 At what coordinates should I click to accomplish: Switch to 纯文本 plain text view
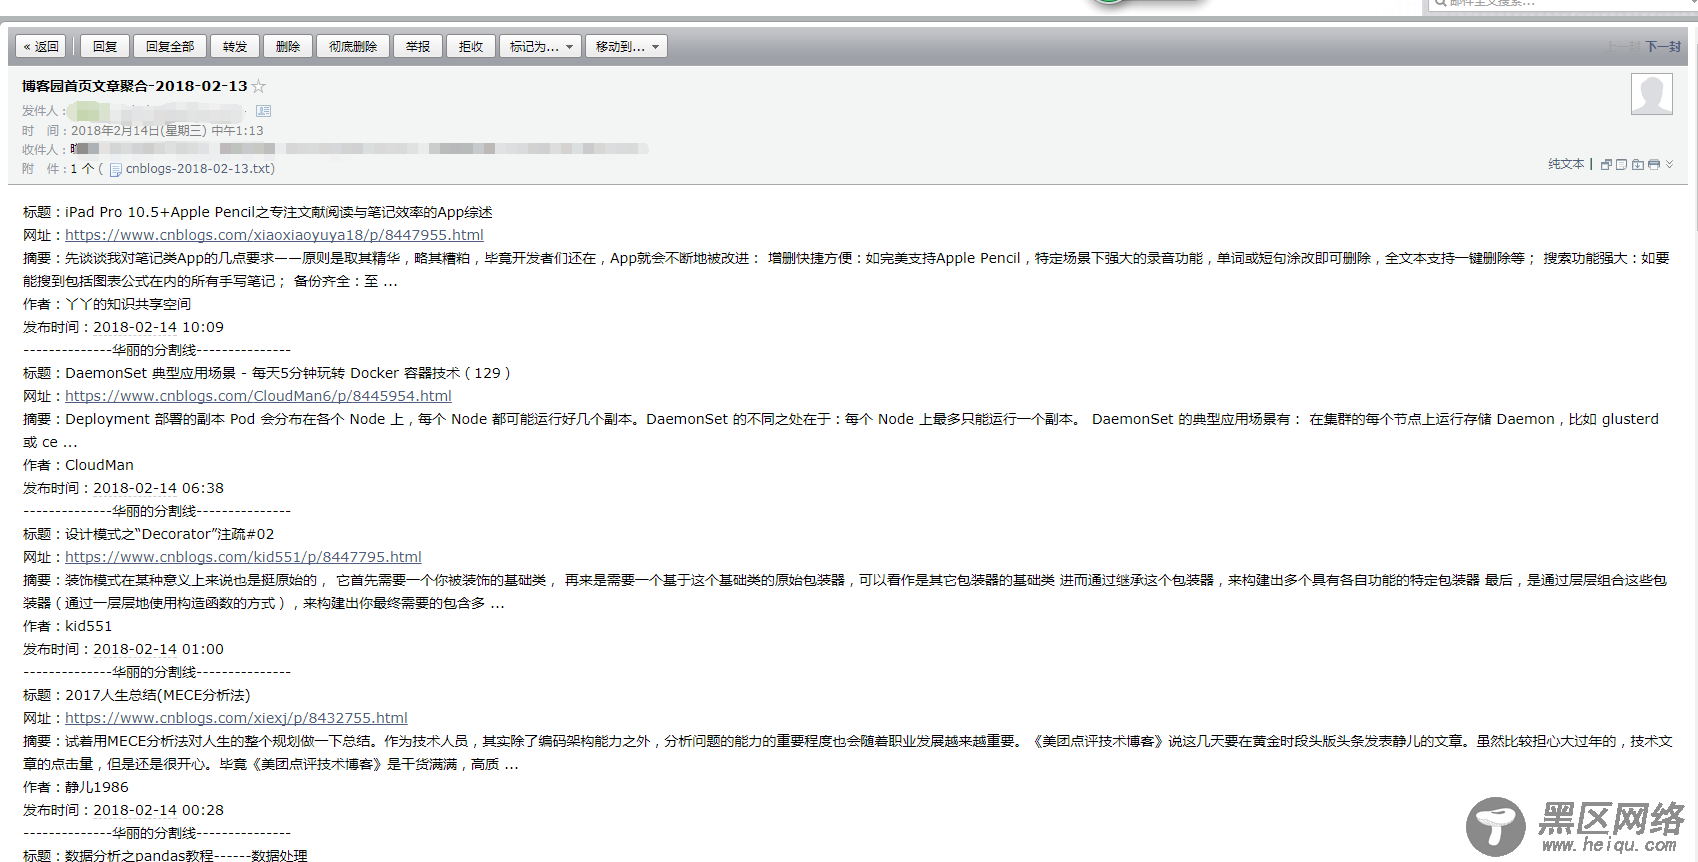pyautogui.click(x=1566, y=165)
